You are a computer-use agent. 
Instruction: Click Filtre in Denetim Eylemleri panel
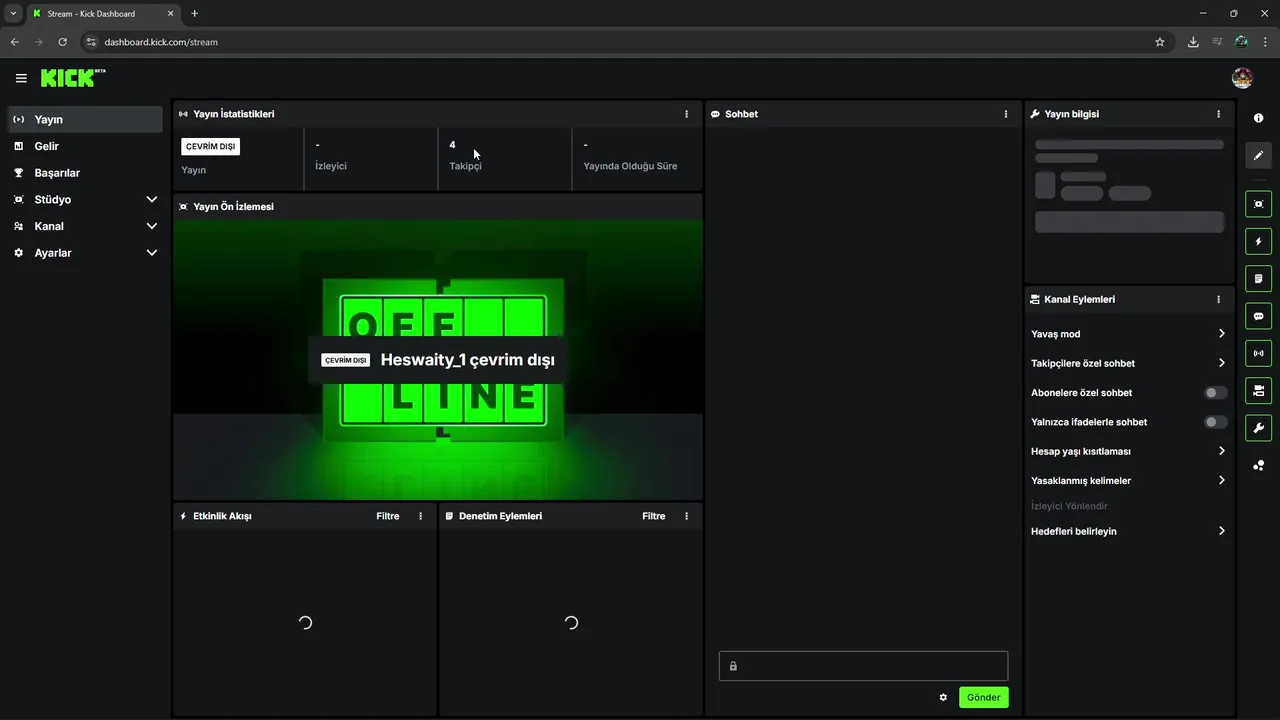point(654,516)
